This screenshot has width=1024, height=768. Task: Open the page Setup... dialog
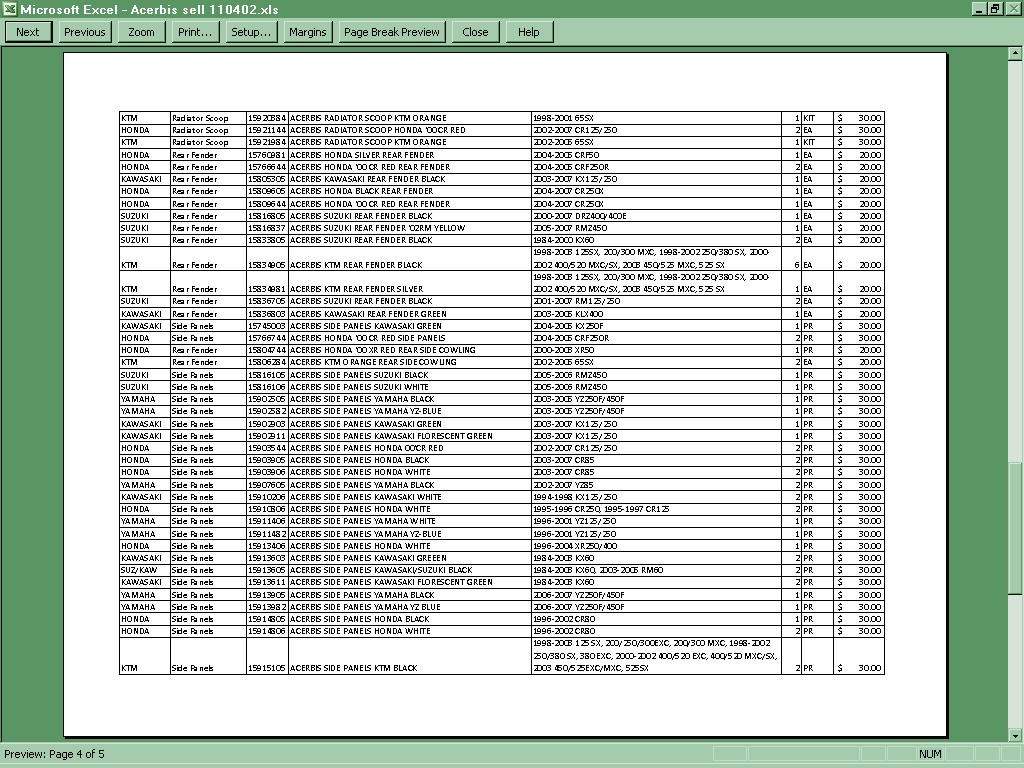pyautogui.click(x=251, y=32)
